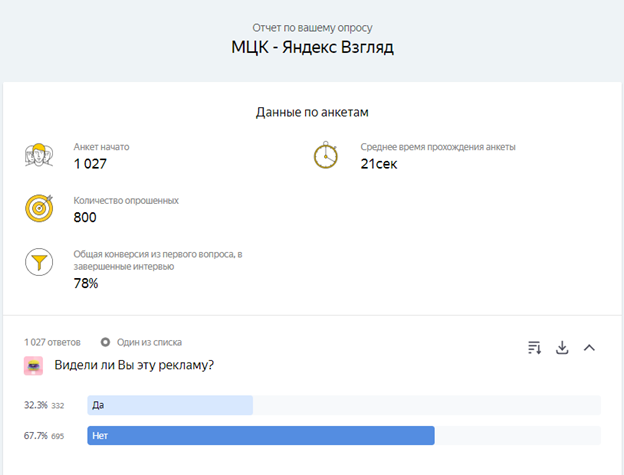This screenshot has height=475, width=624.
Task: Select the light blue Да answer bar
Action: (x=170, y=405)
